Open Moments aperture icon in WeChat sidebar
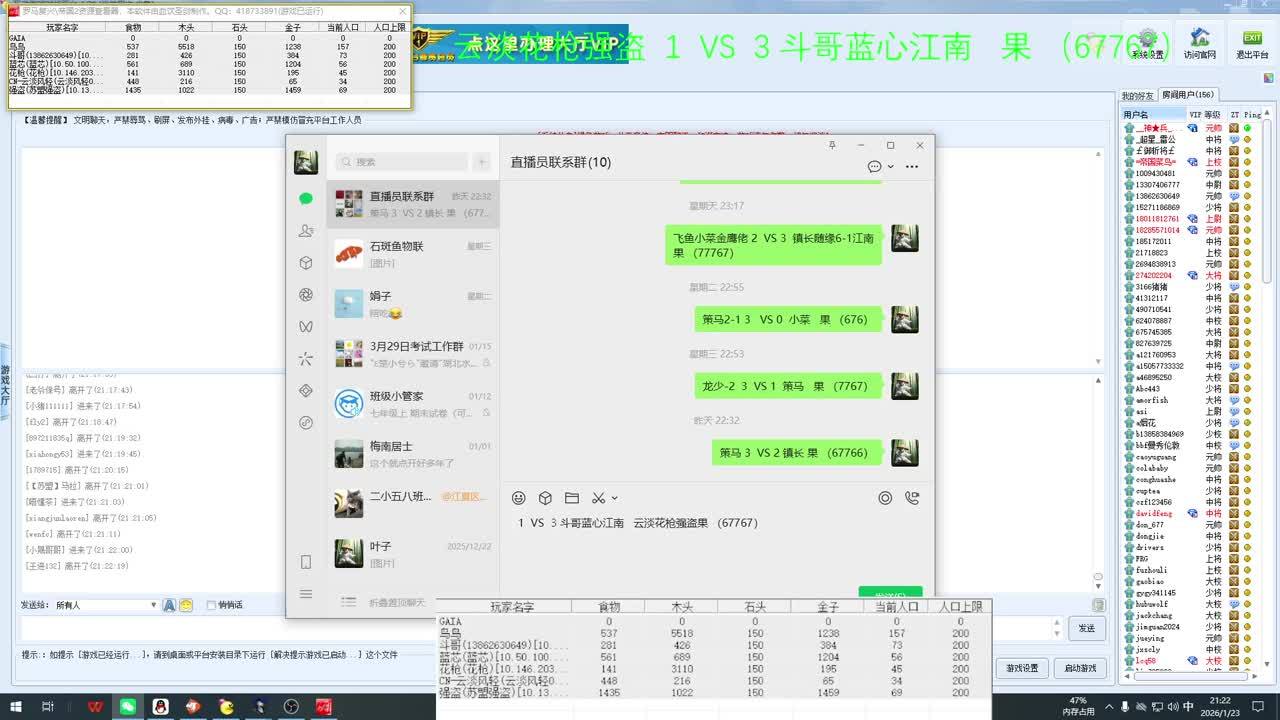This screenshot has width=1280, height=720. (x=306, y=295)
